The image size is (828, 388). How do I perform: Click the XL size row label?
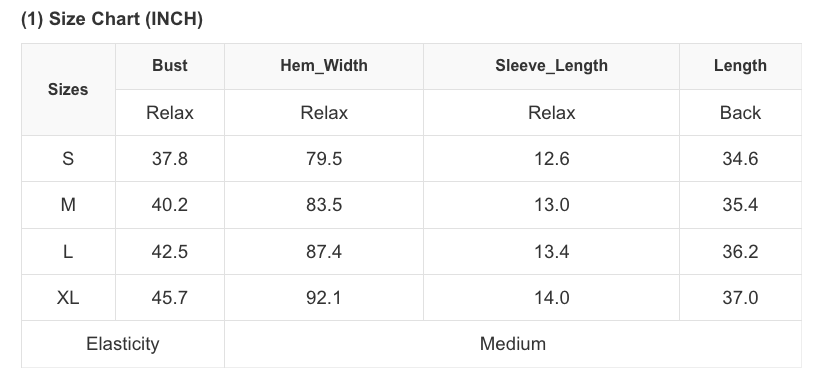68,298
